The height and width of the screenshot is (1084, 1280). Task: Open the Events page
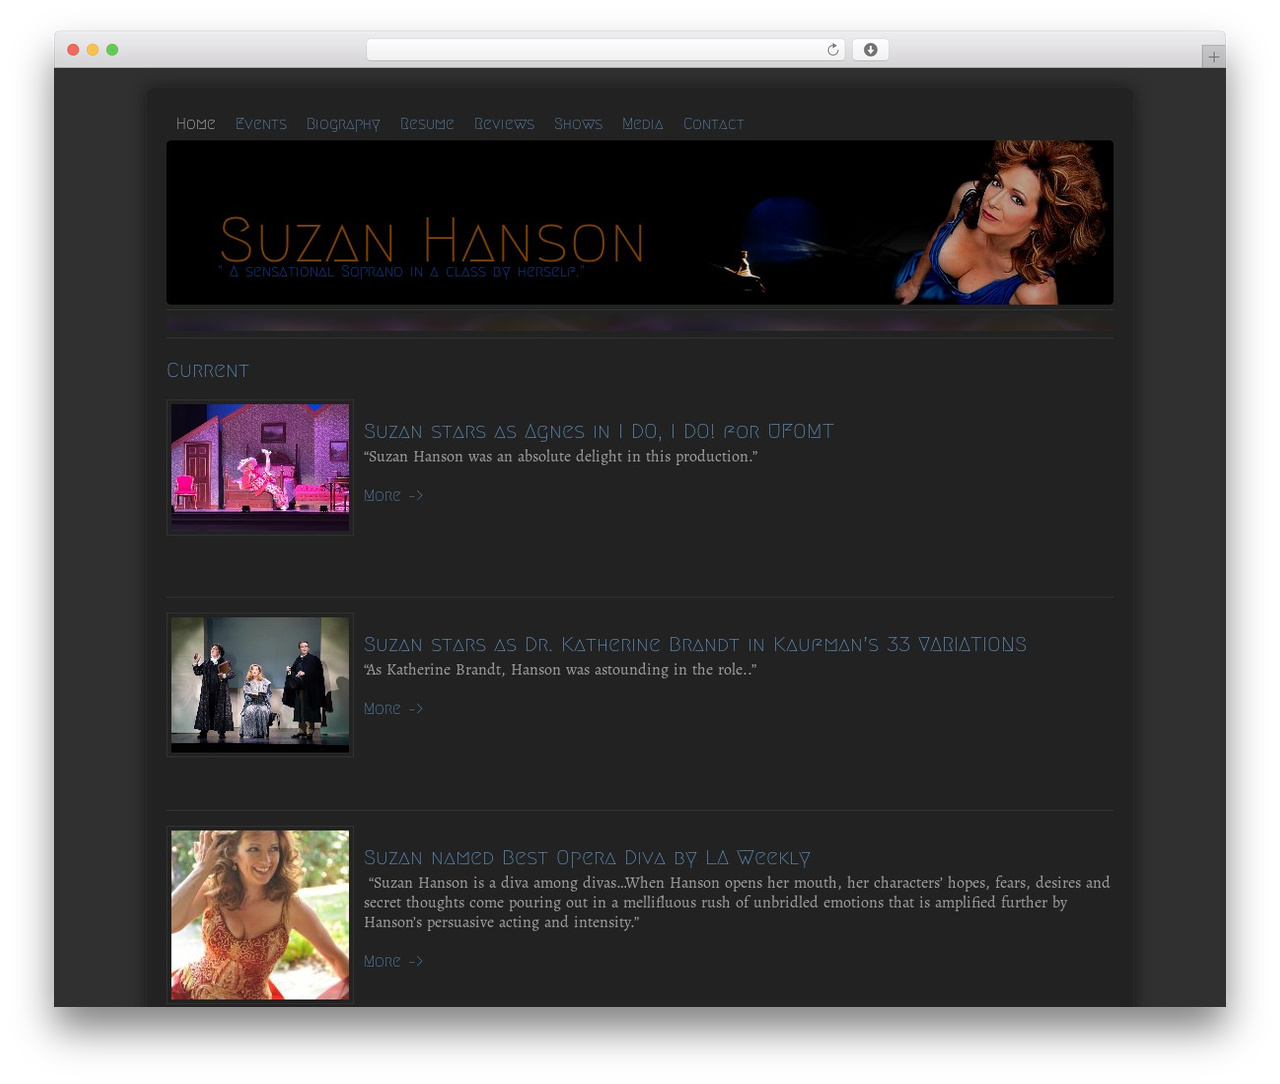pyautogui.click(x=261, y=124)
